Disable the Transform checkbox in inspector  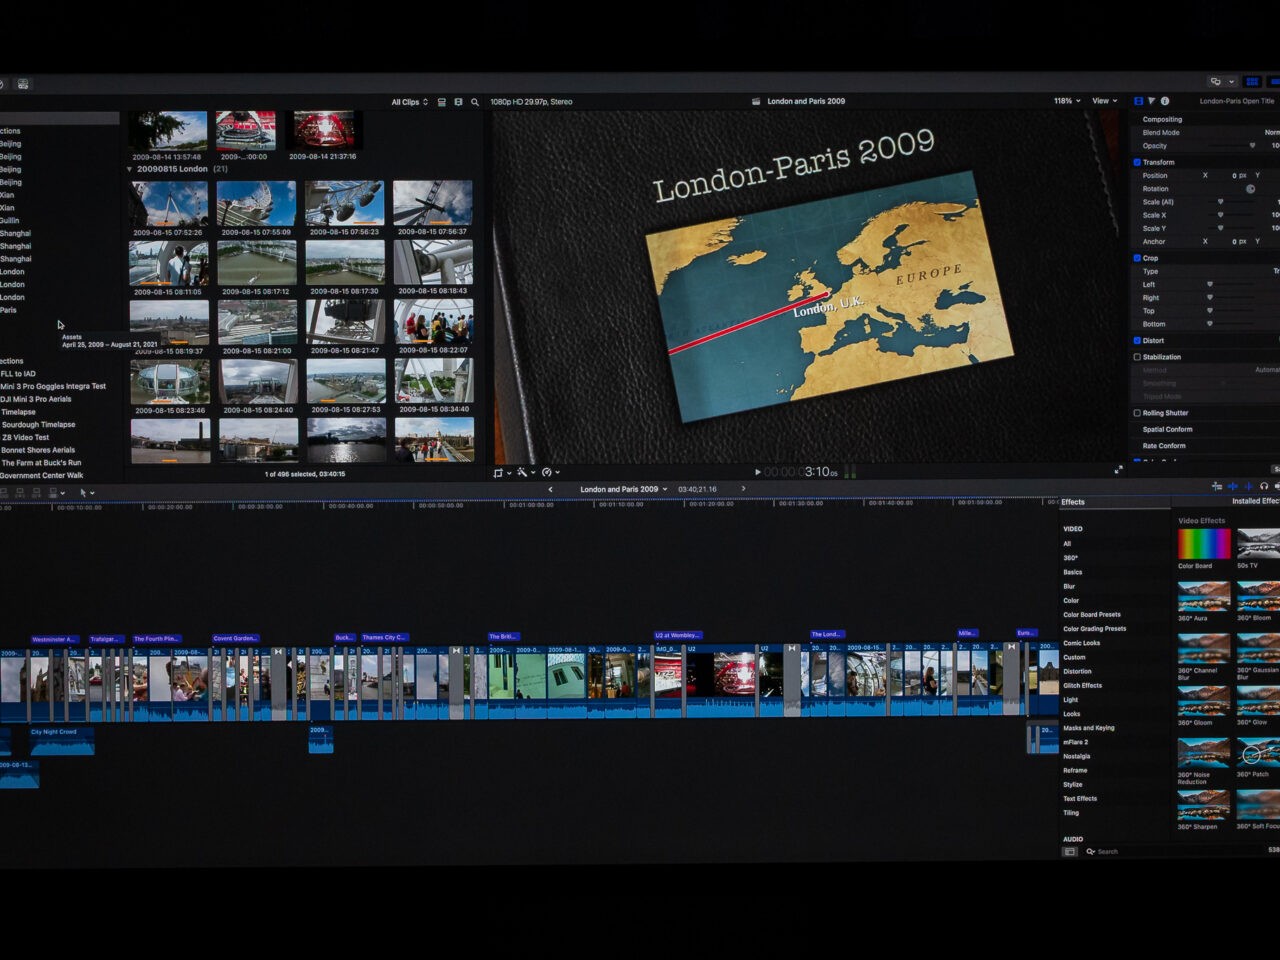click(1137, 162)
